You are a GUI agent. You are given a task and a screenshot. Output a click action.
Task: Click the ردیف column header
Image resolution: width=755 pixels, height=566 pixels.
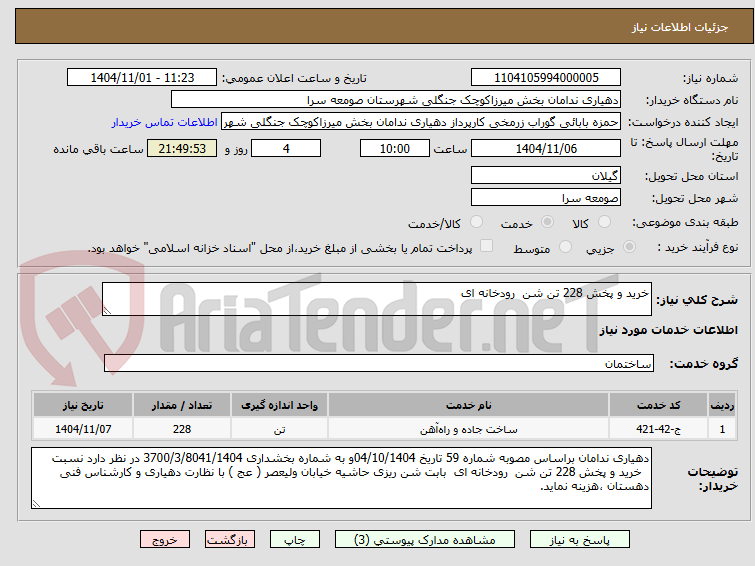pos(722,405)
